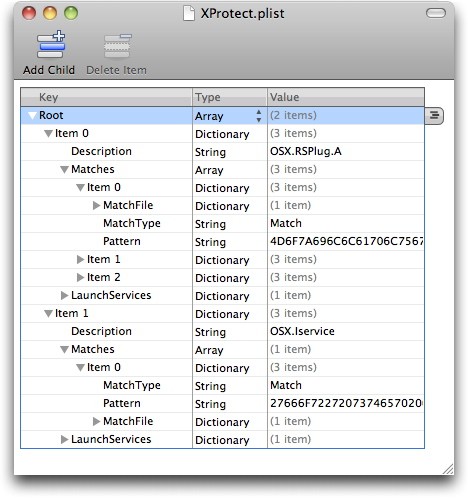This screenshot has width=468, height=498.
Task: Click the row options button beside Root row
Action: 434,116
